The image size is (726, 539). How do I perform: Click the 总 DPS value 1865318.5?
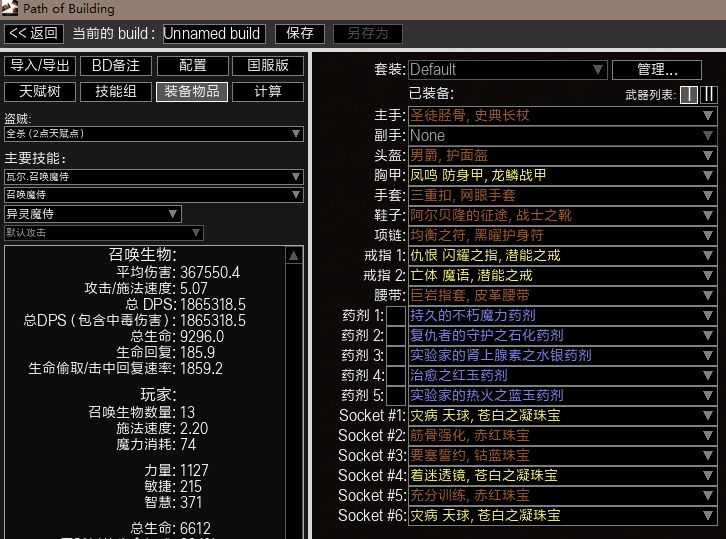pos(213,305)
